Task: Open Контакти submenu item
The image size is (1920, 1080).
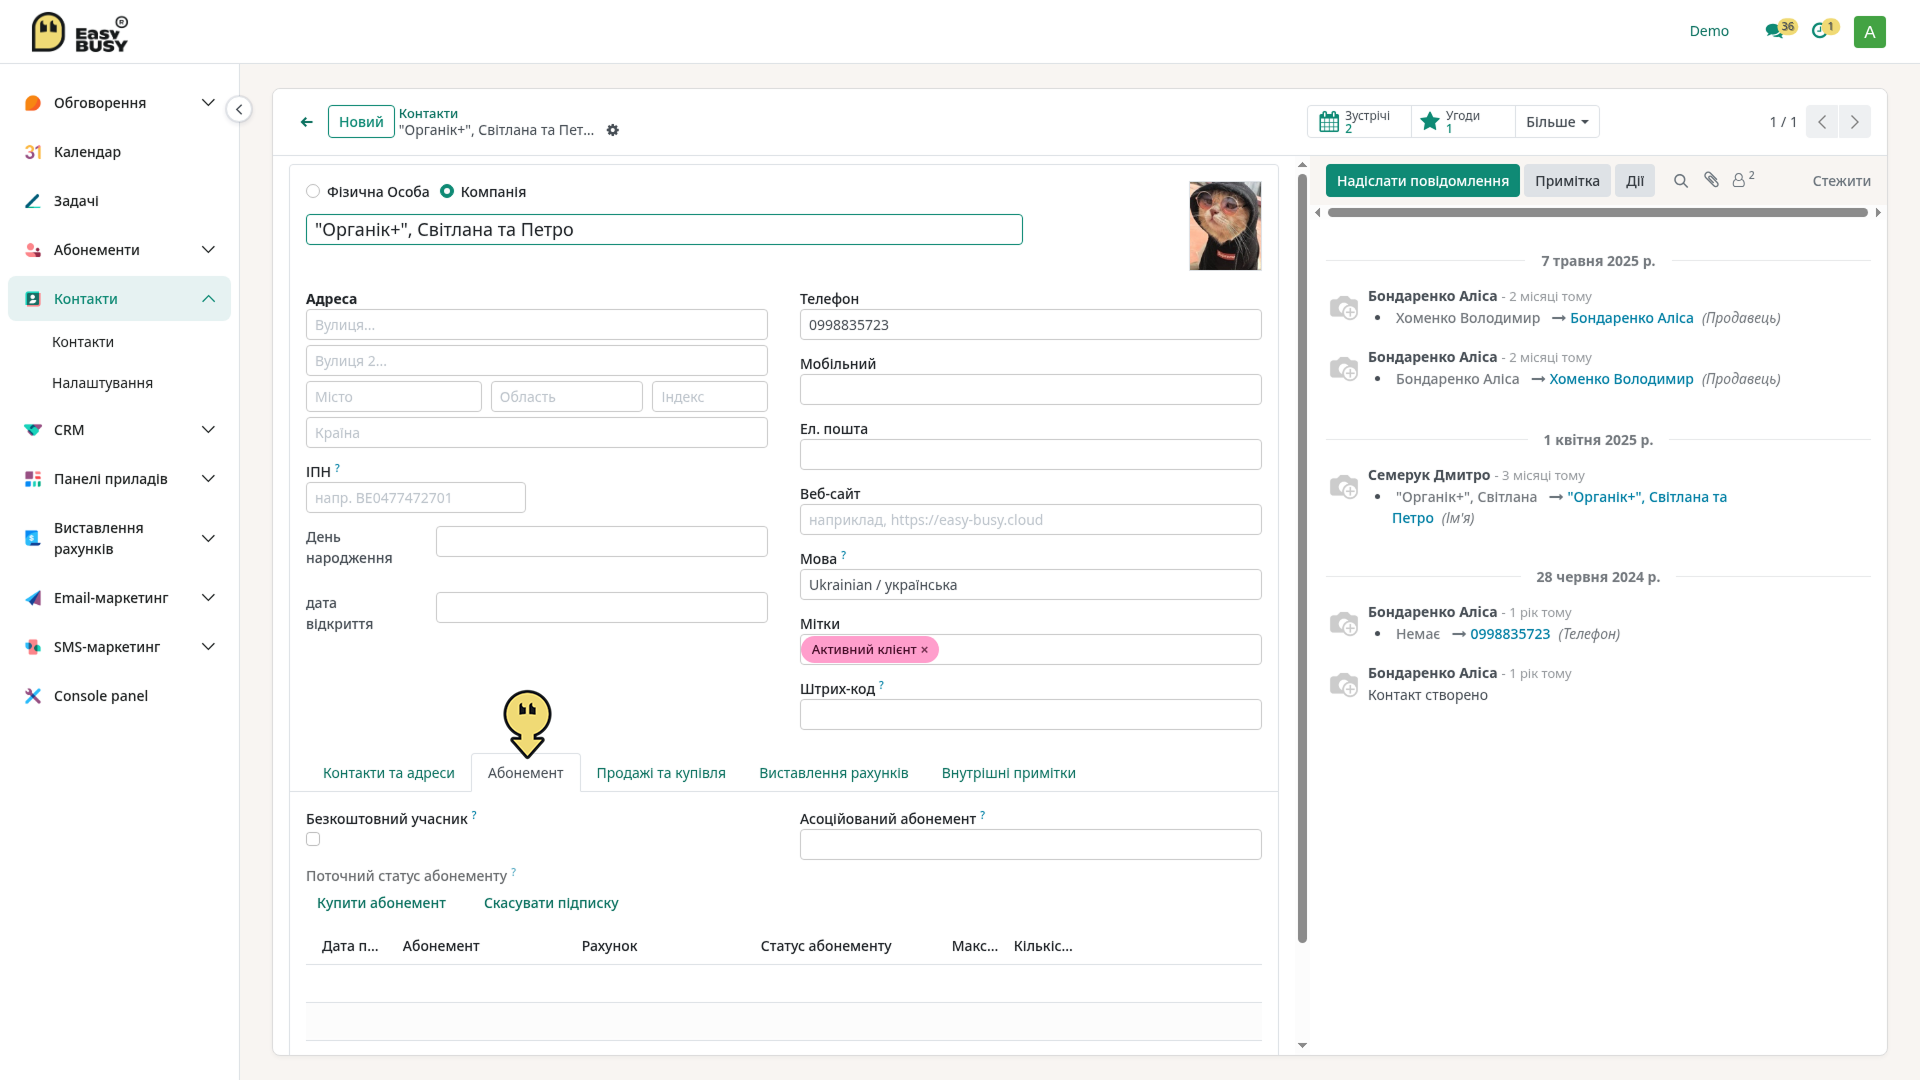Action: [x=83, y=342]
